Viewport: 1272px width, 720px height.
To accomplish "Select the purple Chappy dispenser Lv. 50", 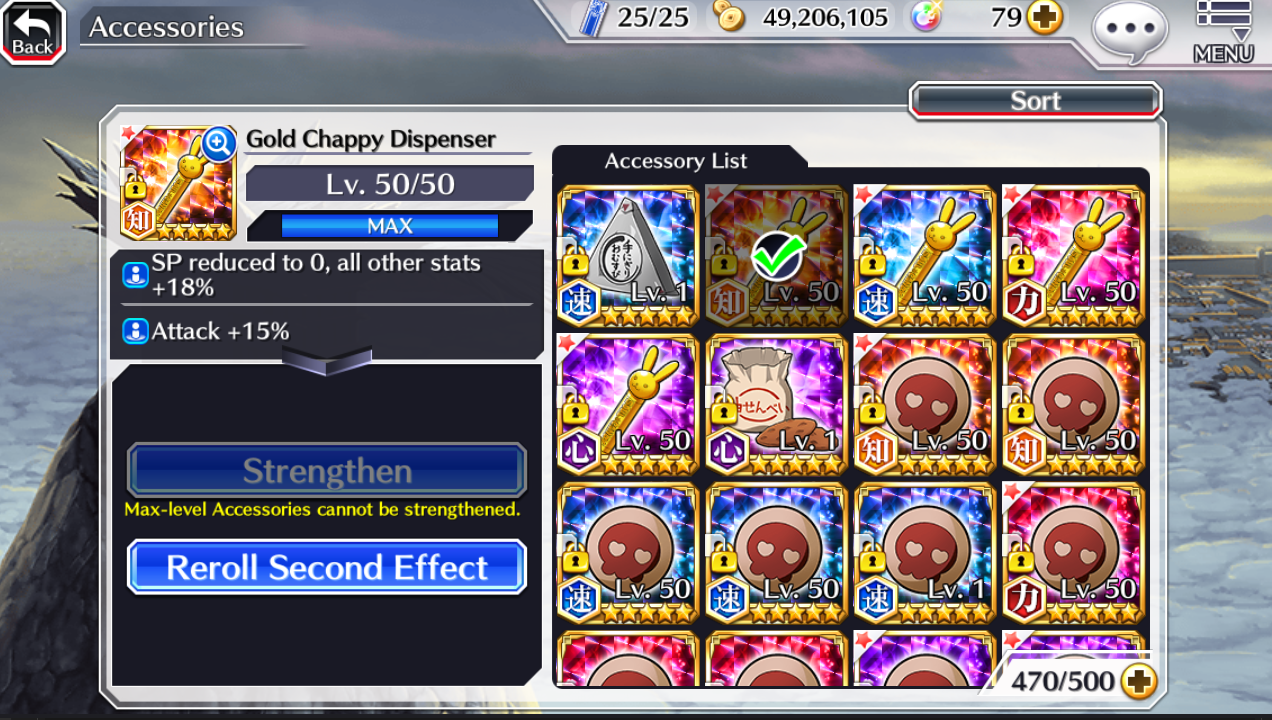I will pos(627,404).
